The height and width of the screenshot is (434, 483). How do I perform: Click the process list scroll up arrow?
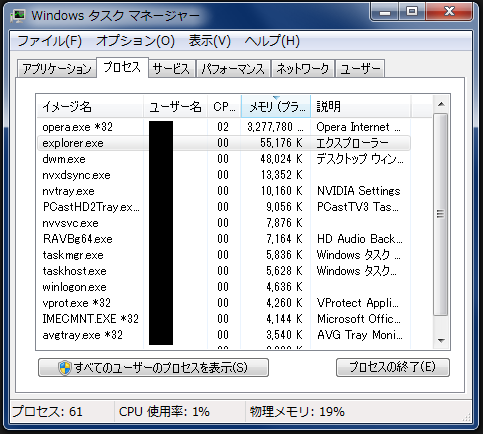coord(441,104)
